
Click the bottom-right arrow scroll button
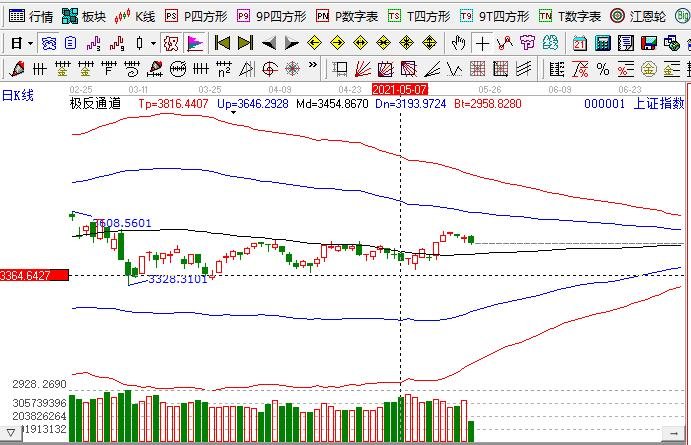pyautogui.click(x=673, y=434)
